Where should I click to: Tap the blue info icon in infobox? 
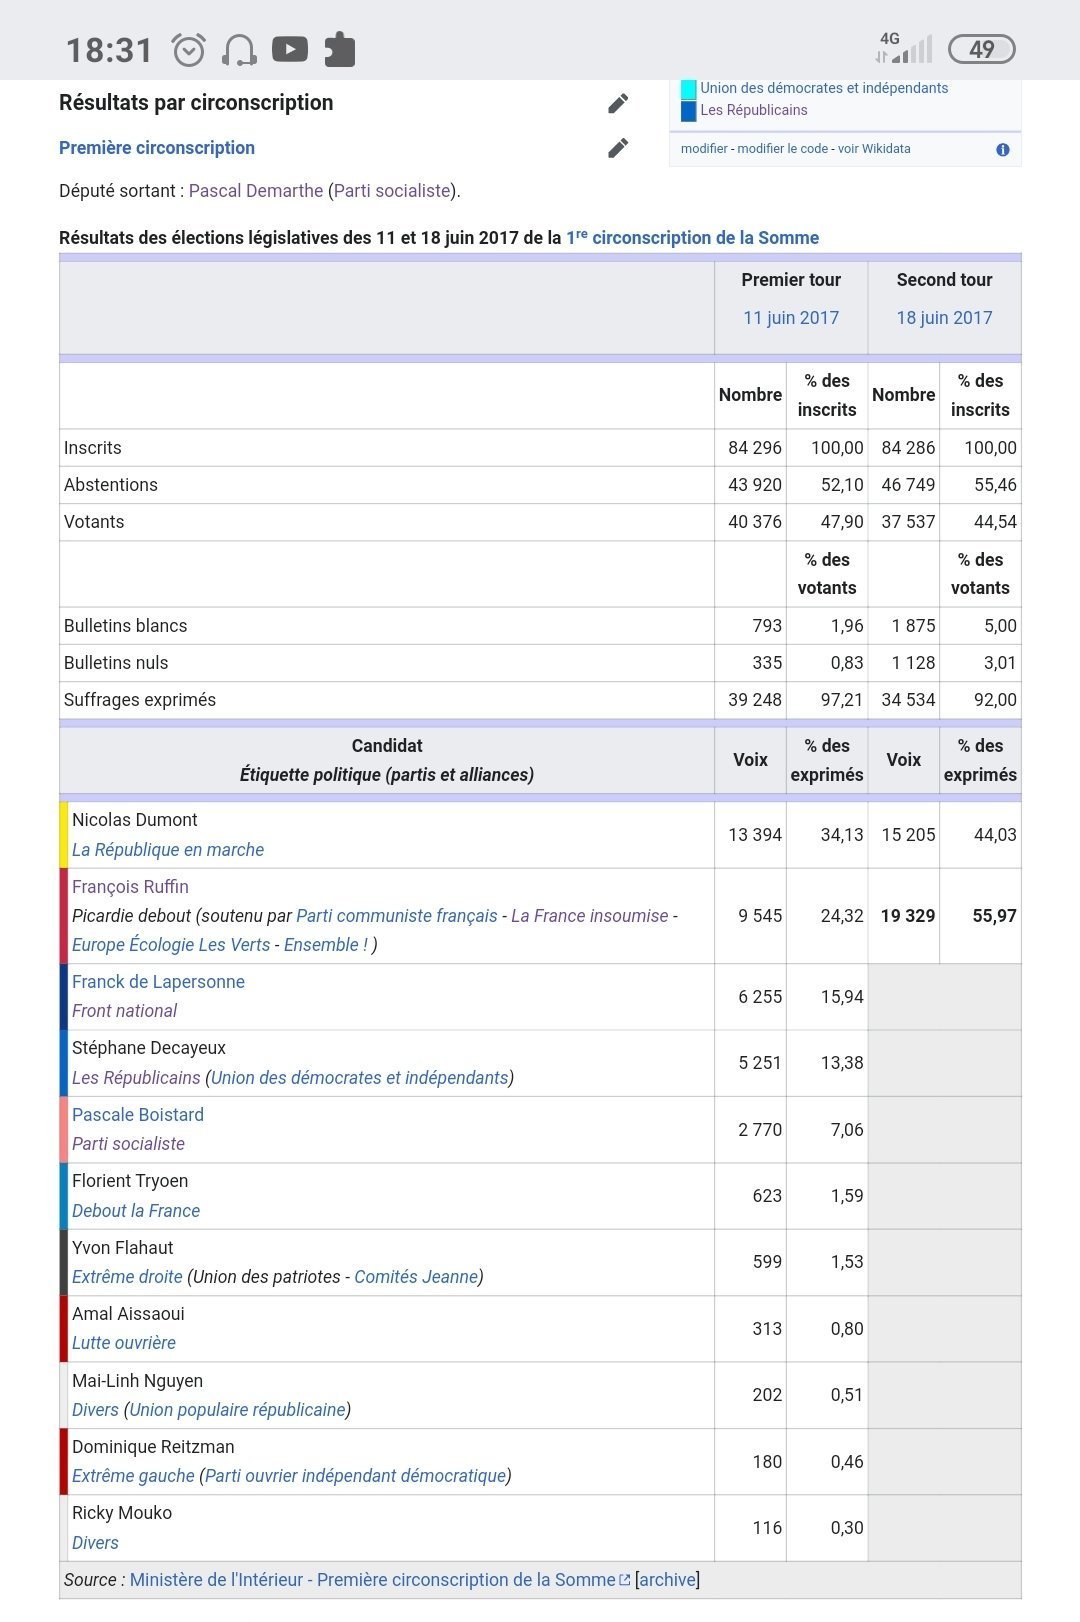click(1002, 150)
